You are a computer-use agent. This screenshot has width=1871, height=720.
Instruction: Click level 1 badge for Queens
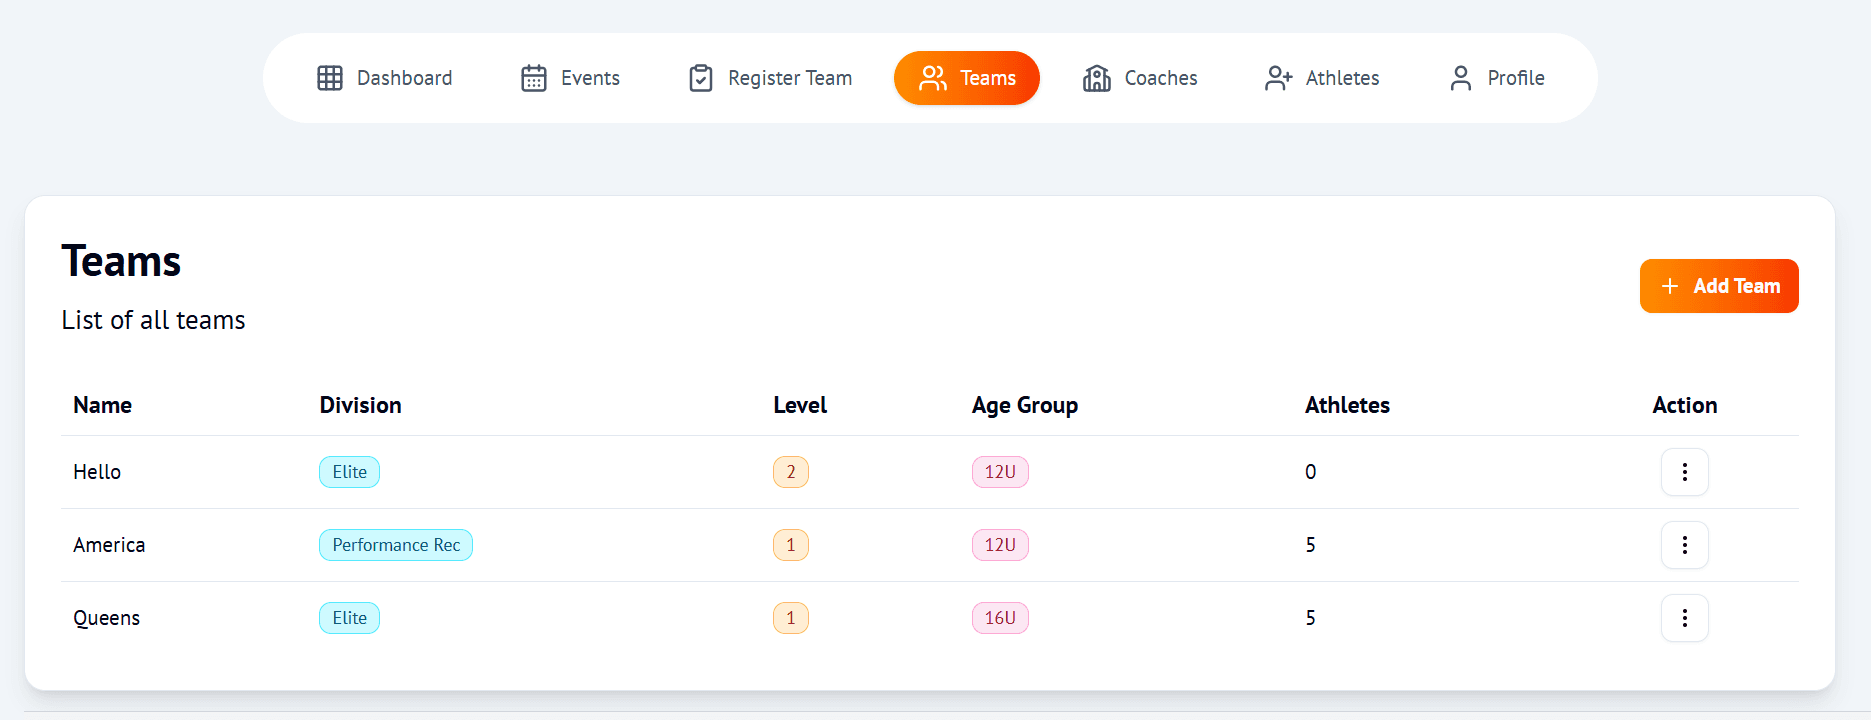791,618
